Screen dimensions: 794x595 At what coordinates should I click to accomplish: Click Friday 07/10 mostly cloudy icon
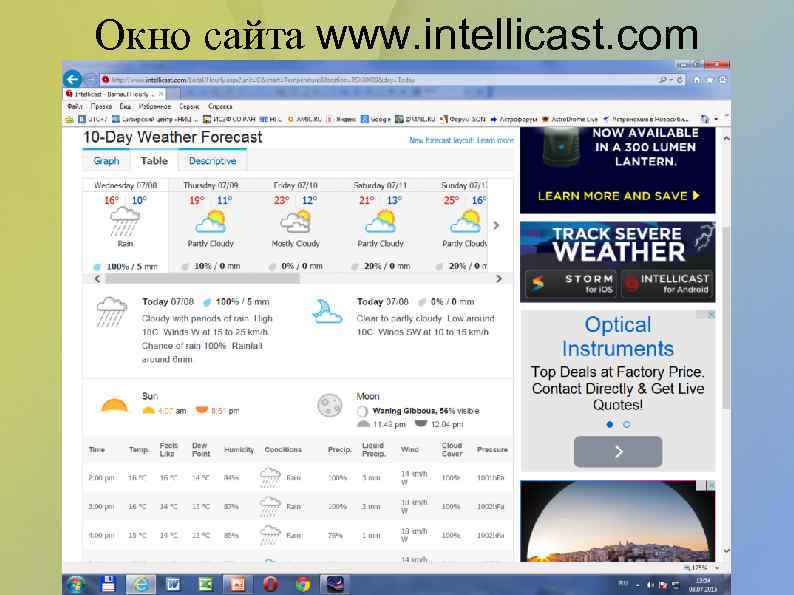(x=296, y=221)
